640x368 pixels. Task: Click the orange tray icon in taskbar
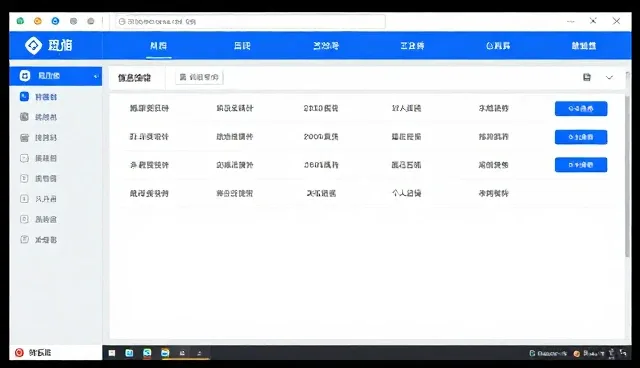pyautogui.click(x=577, y=354)
